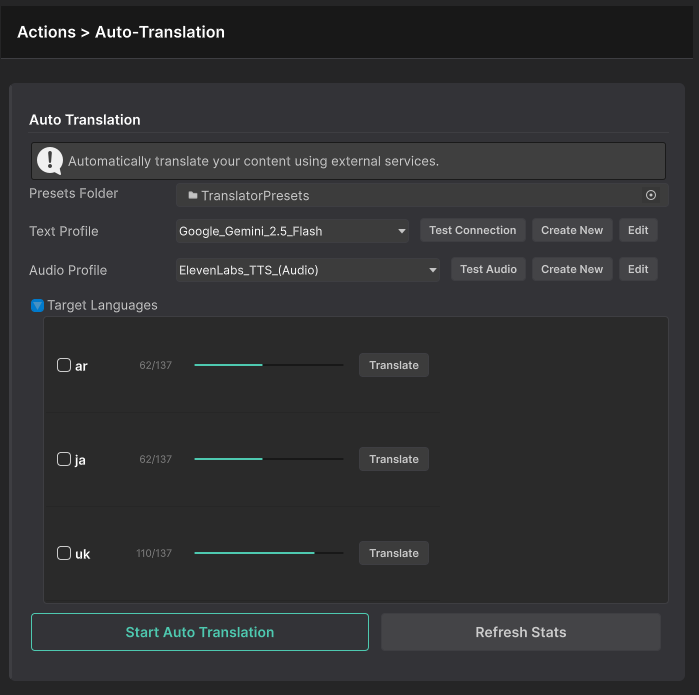This screenshot has width=699, height=695.
Task: Click the Test Audio button
Action: pyautogui.click(x=488, y=269)
